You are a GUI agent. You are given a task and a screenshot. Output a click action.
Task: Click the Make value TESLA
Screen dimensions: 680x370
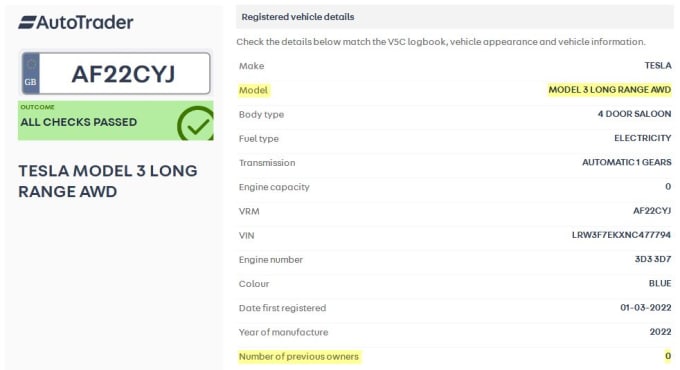[x=658, y=65]
